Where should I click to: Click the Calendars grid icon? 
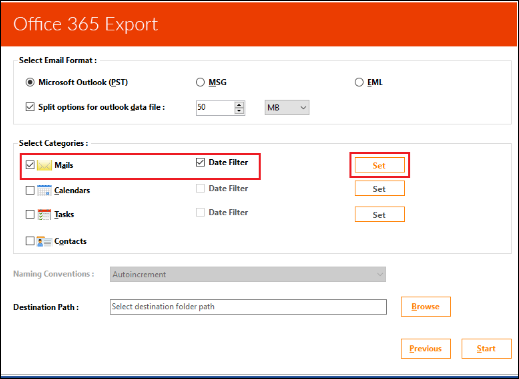[x=44, y=190]
